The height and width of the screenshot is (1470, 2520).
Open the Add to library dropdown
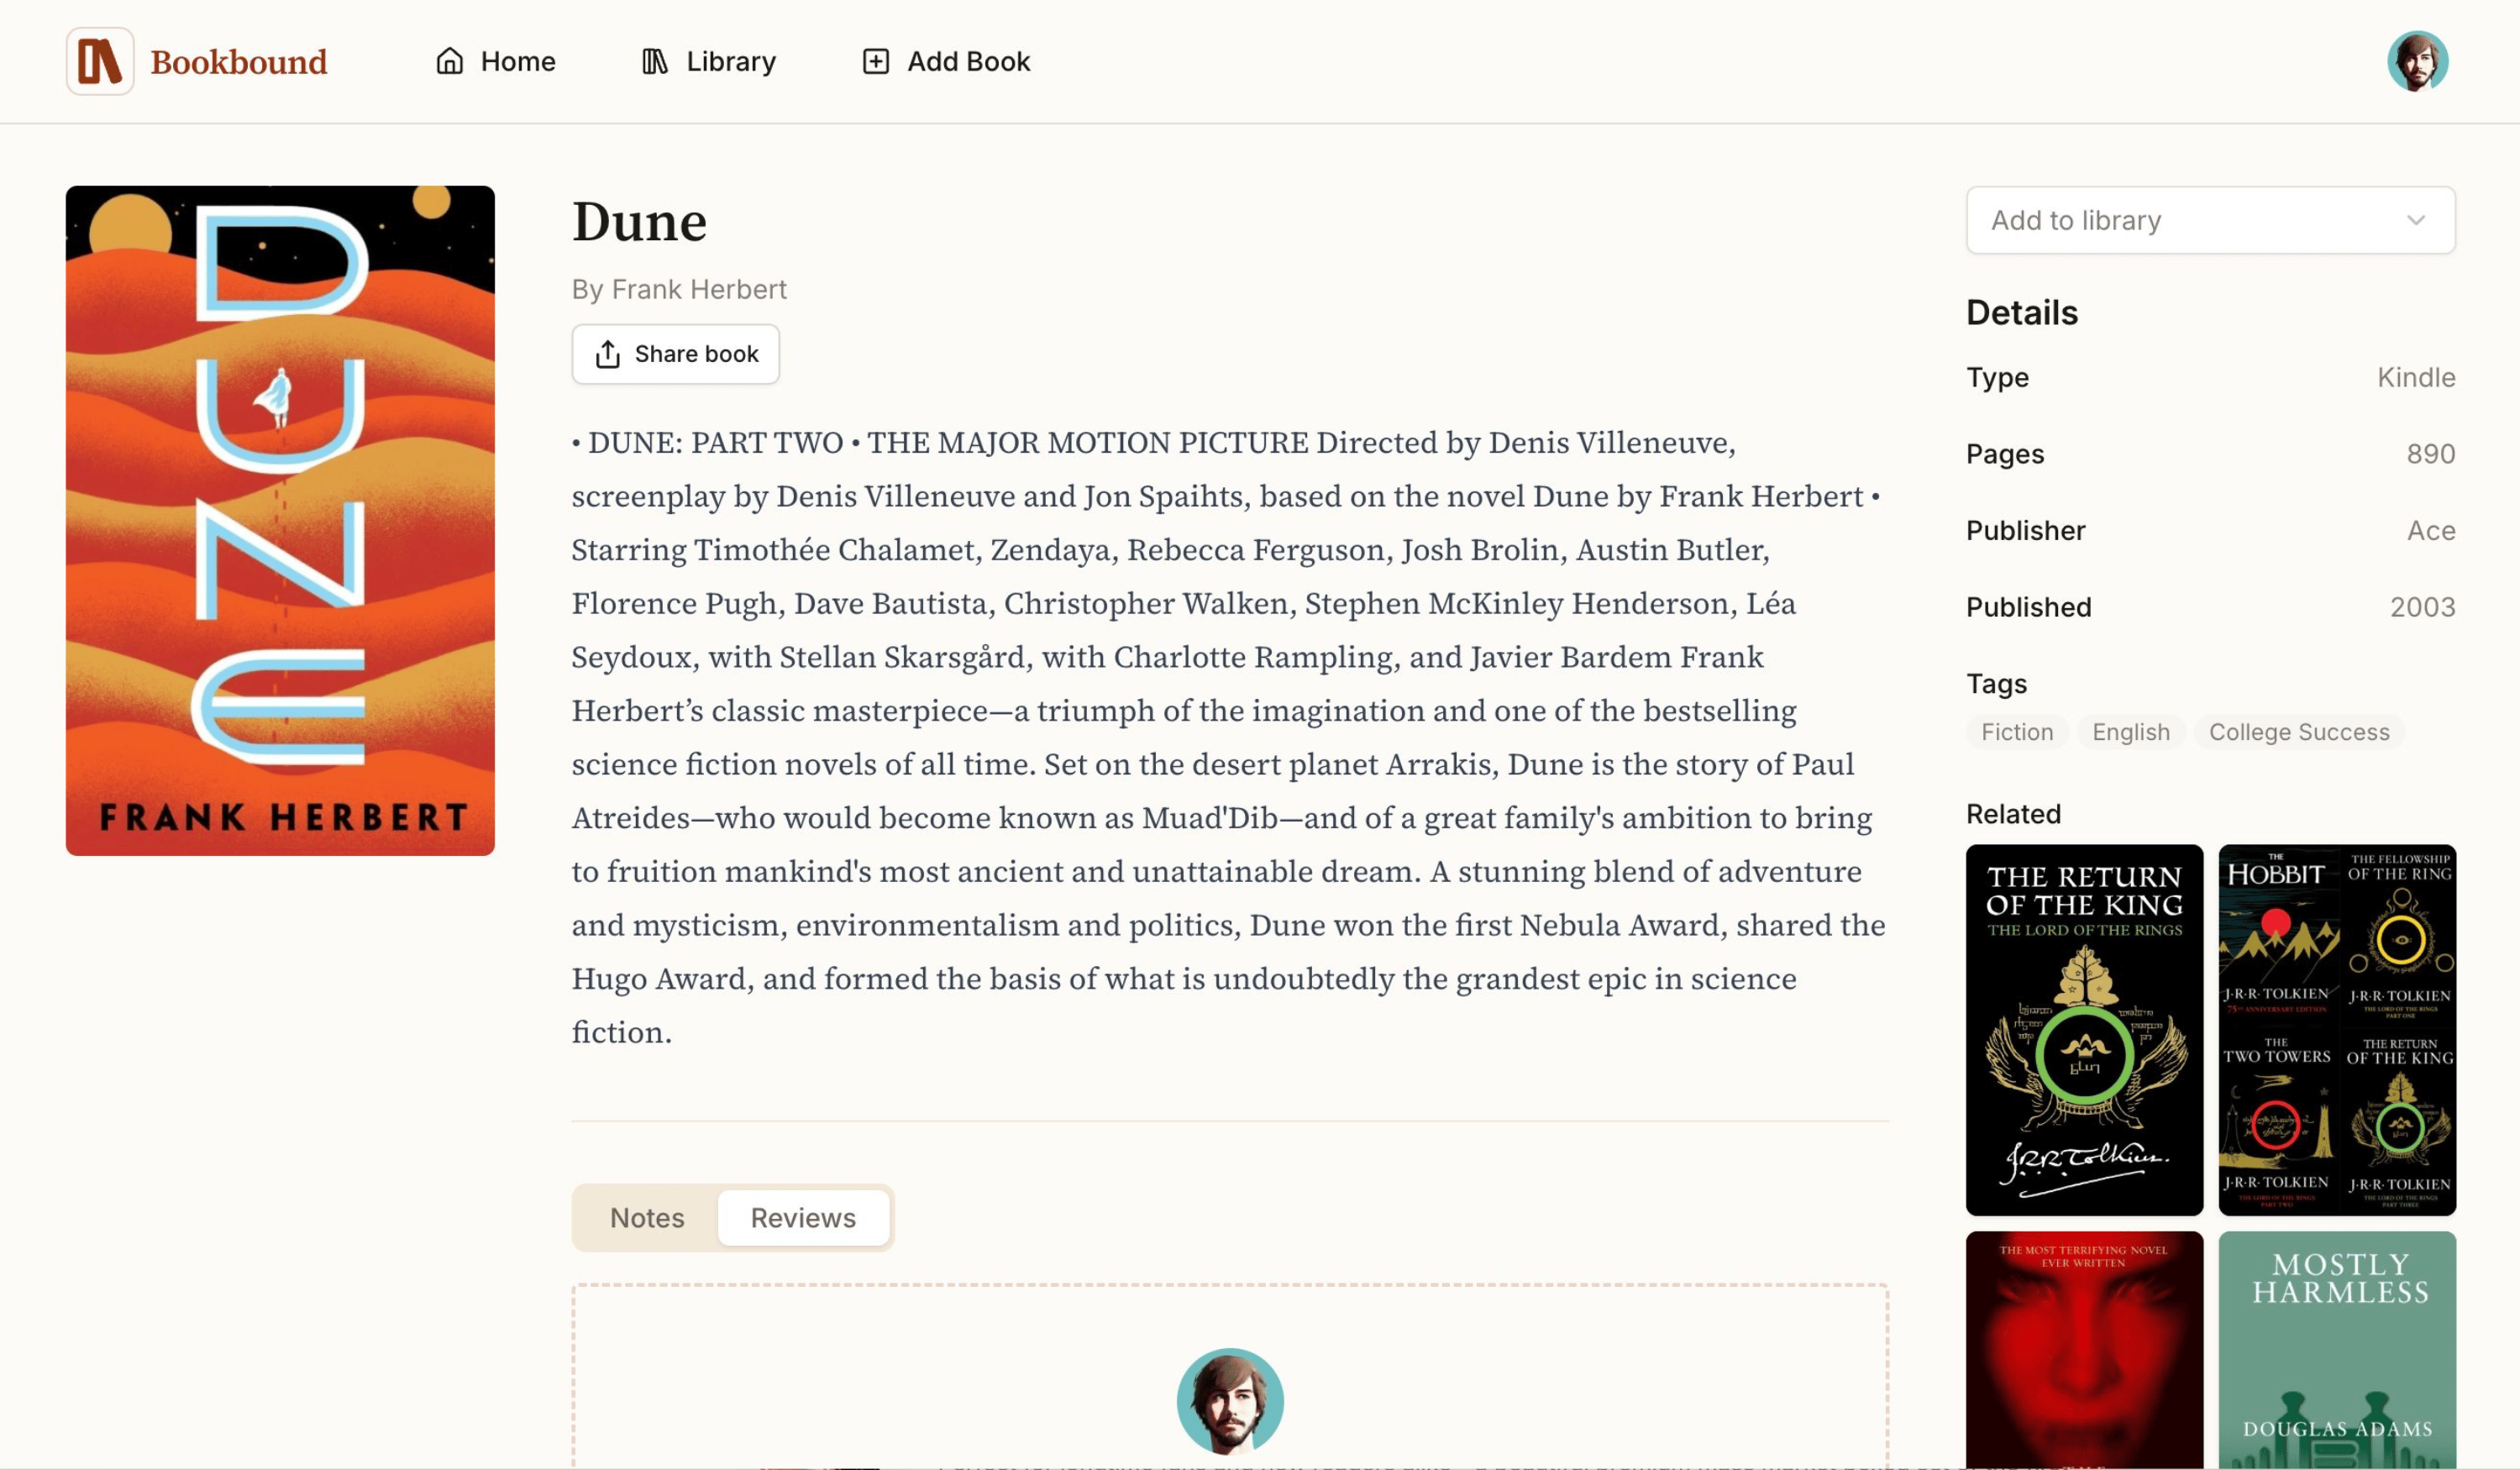point(2211,220)
